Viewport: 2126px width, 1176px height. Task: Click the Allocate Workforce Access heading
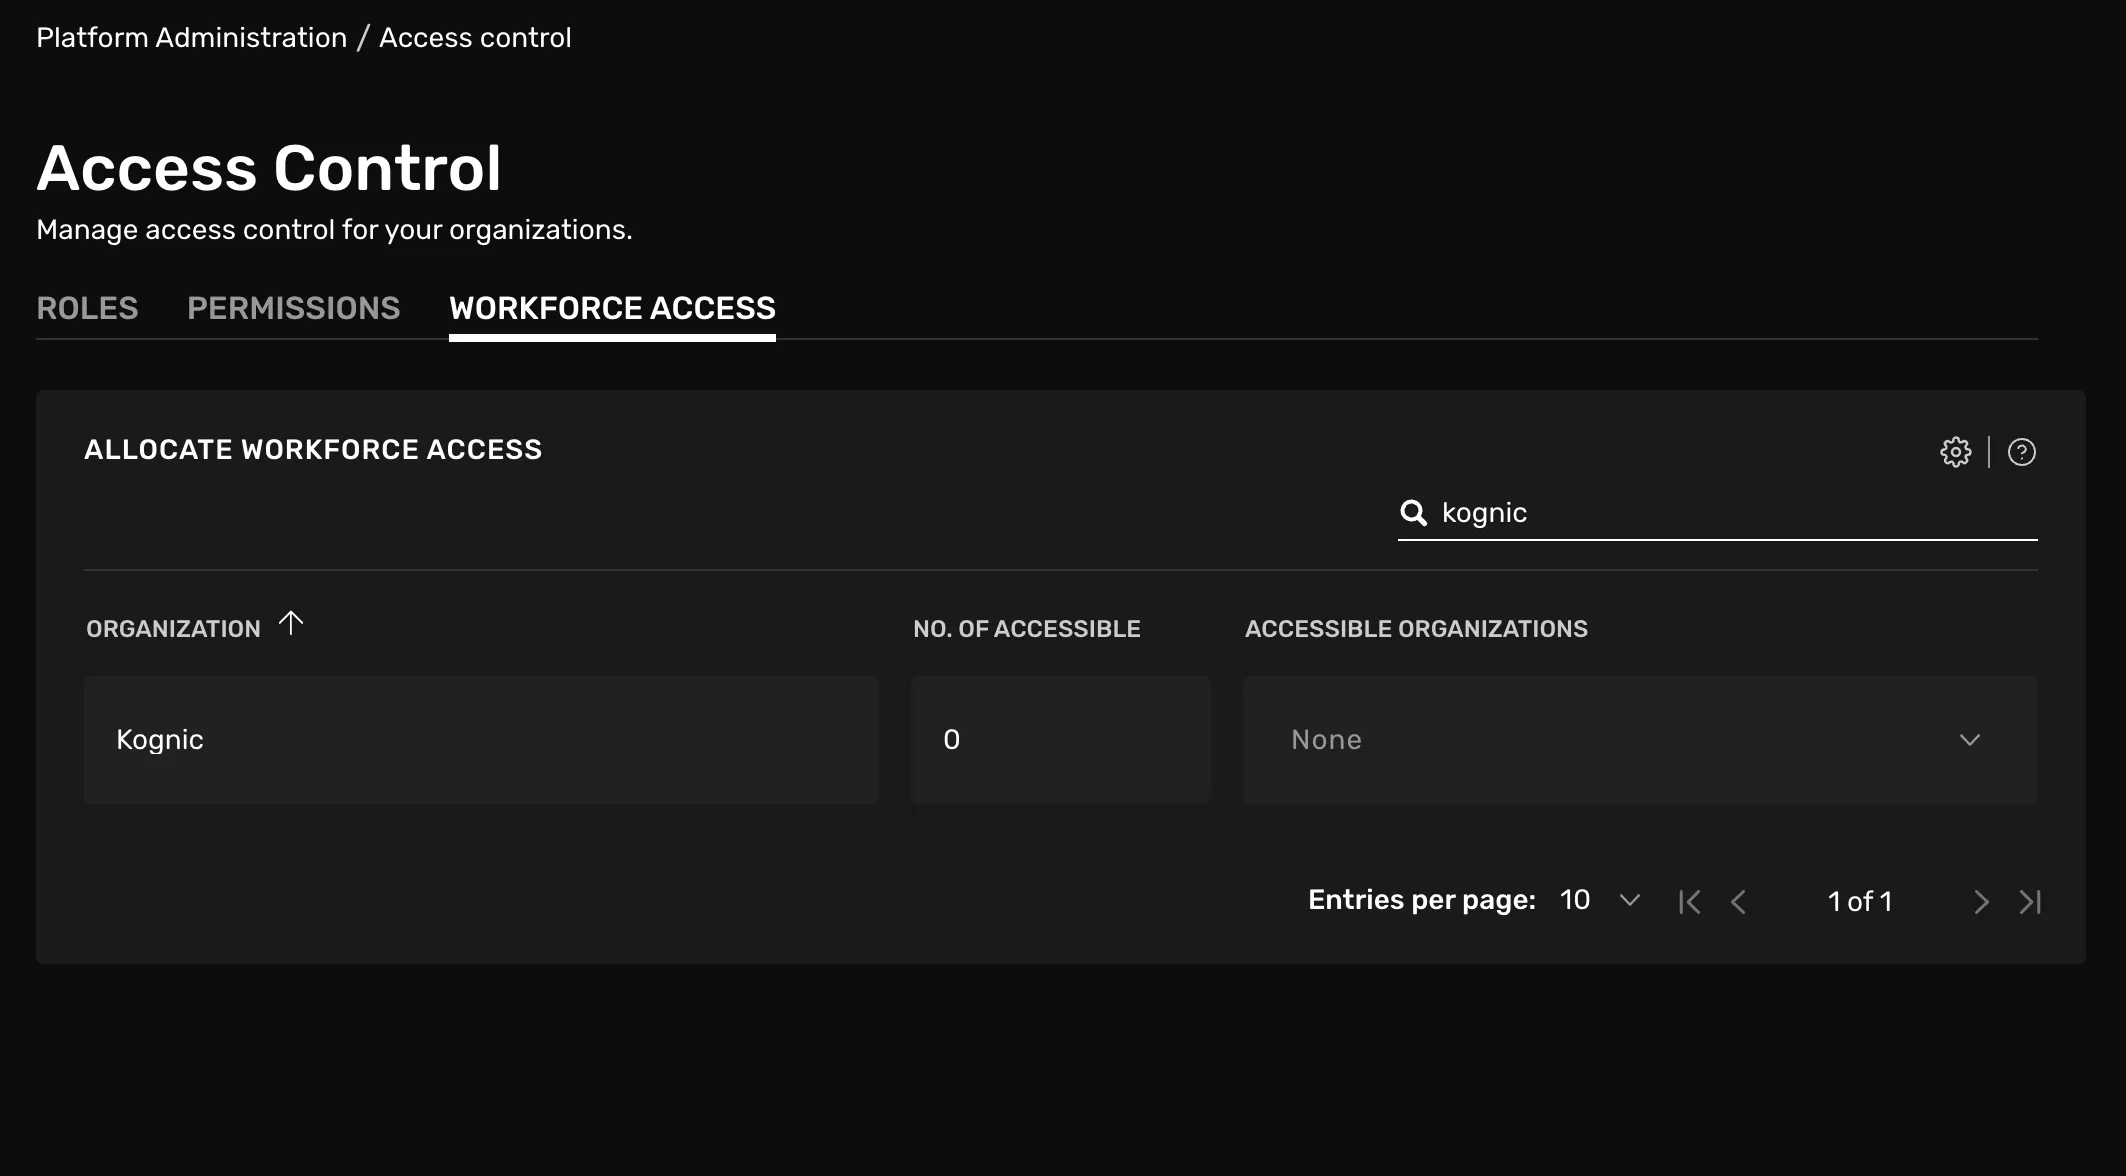click(313, 450)
